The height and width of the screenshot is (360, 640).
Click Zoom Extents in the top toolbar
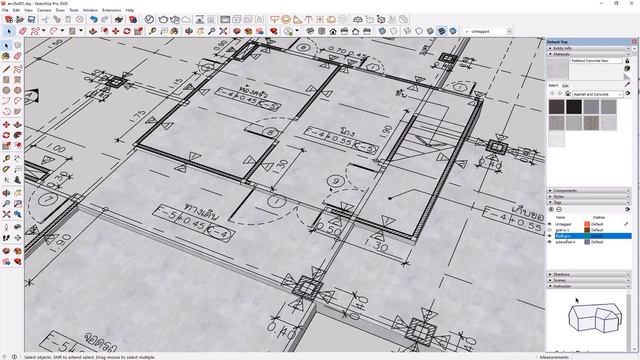(223, 31)
